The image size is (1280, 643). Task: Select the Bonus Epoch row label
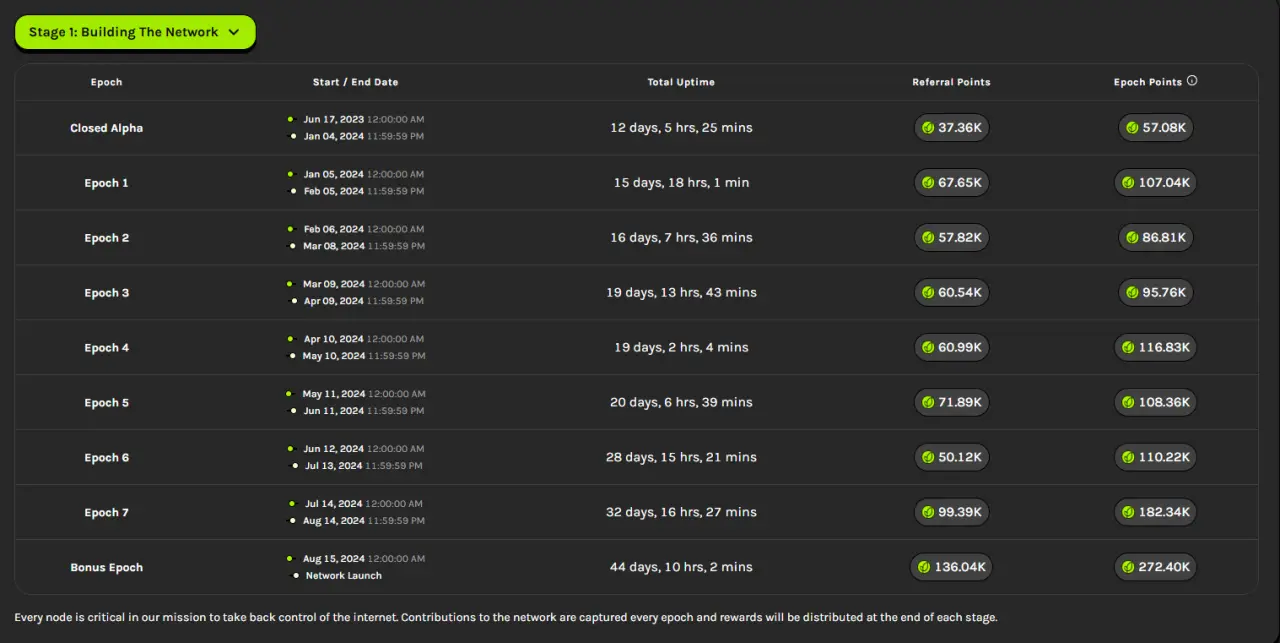[106, 568]
